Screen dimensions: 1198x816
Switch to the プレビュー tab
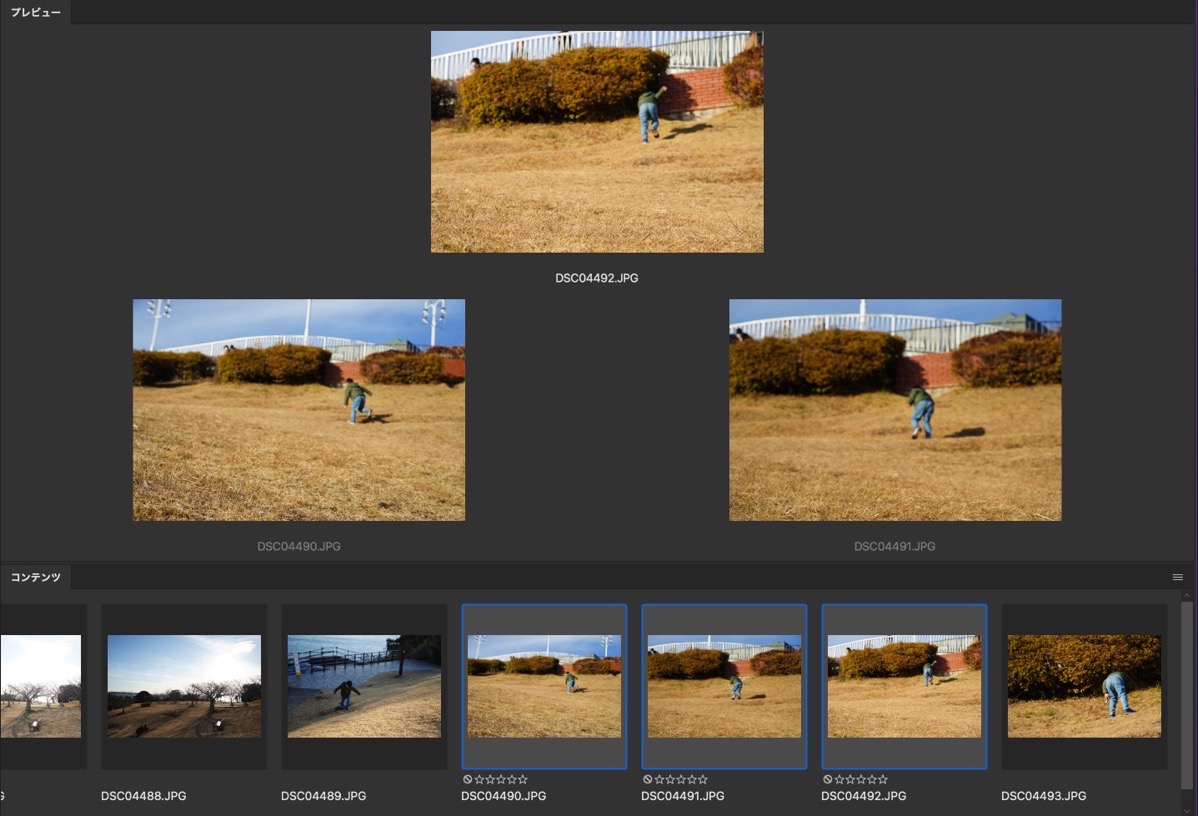tap(35, 12)
